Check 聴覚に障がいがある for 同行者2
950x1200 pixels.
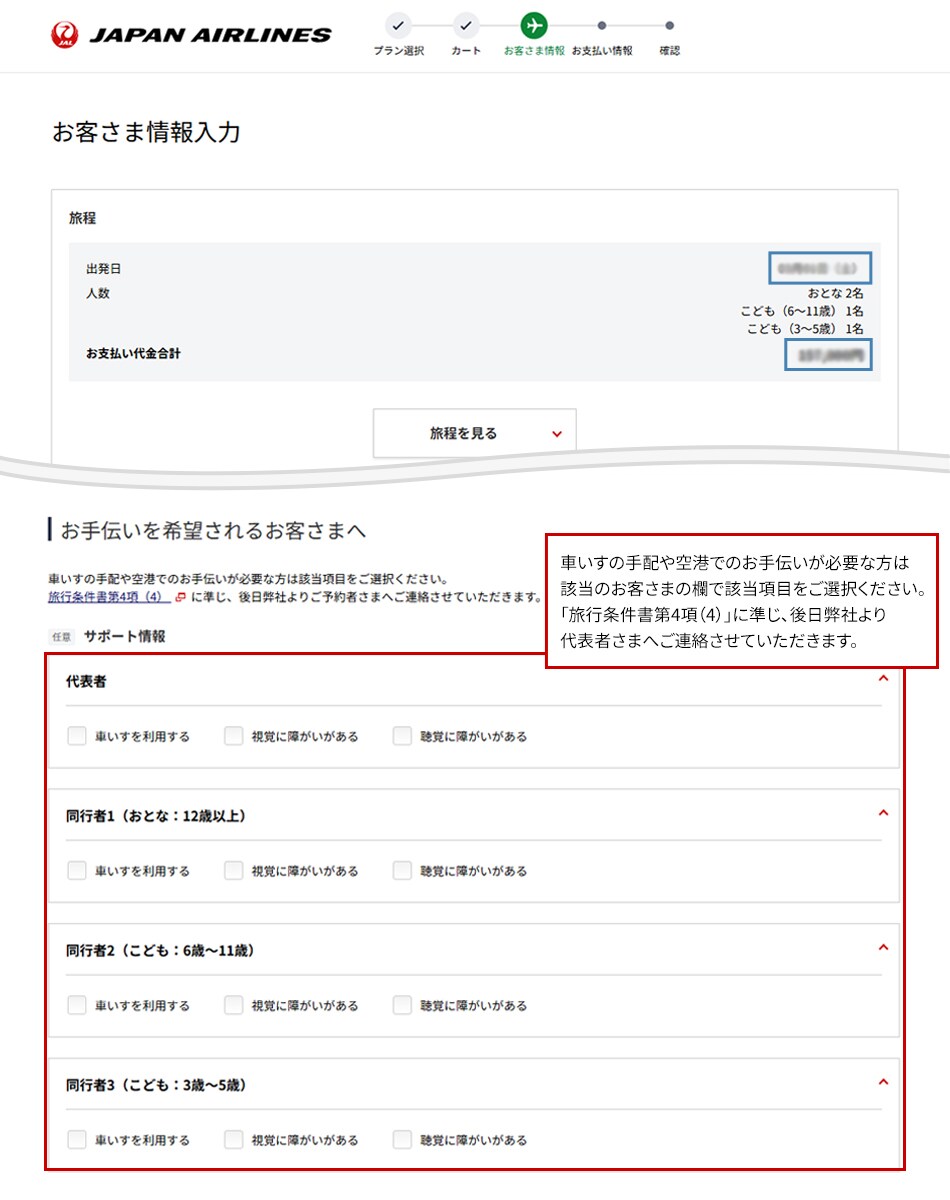pyautogui.click(x=402, y=1005)
